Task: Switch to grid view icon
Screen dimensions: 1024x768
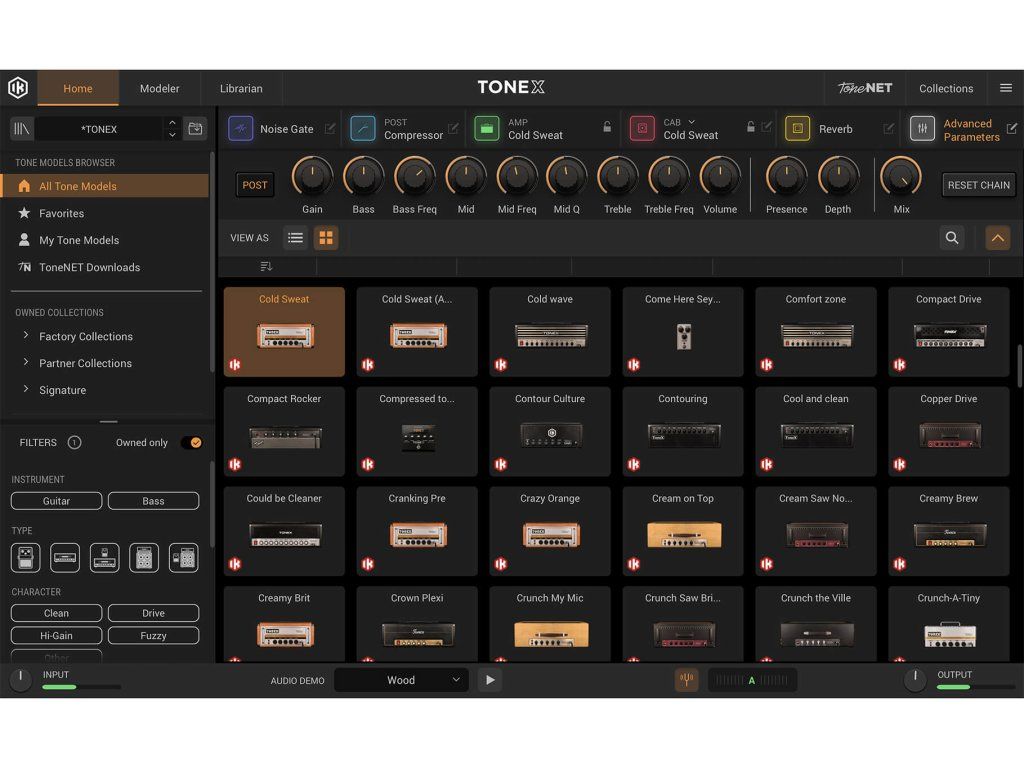Action: pyautogui.click(x=326, y=238)
